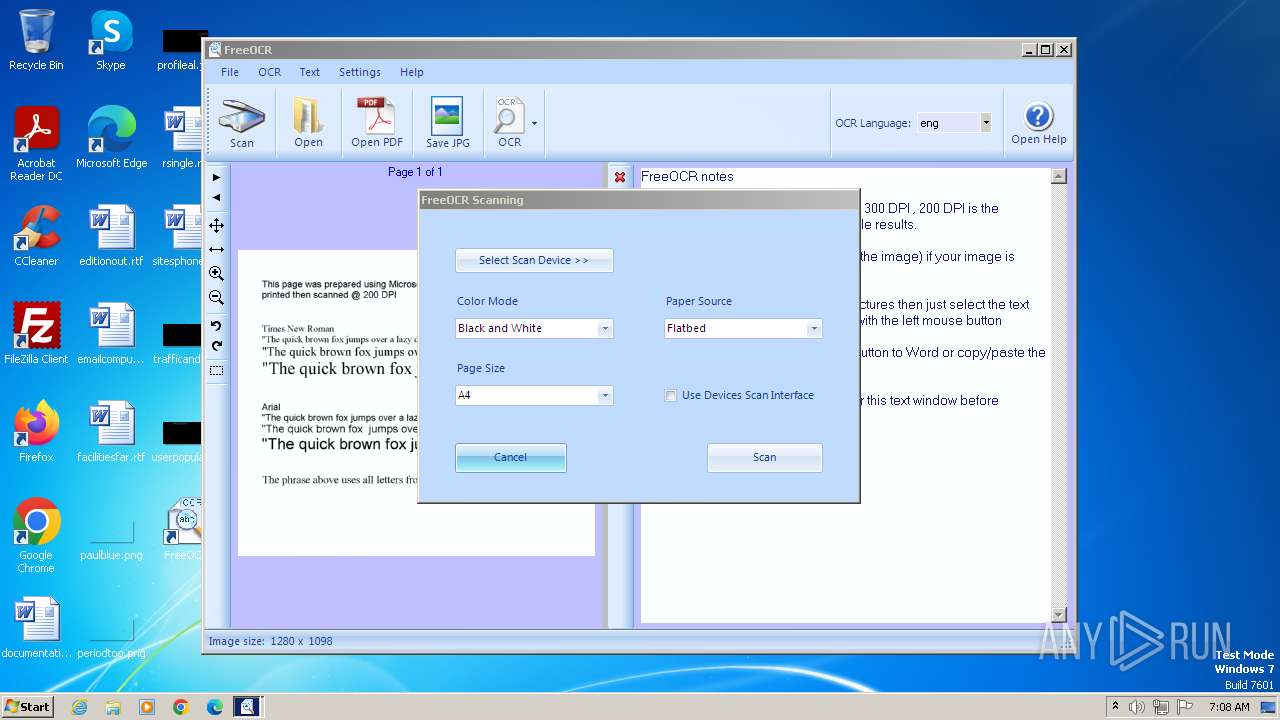The width and height of the screenshot is (1280, 720).
Task: Select the fit-to-width horizontal arrow icon
Action: coord(216,249)
